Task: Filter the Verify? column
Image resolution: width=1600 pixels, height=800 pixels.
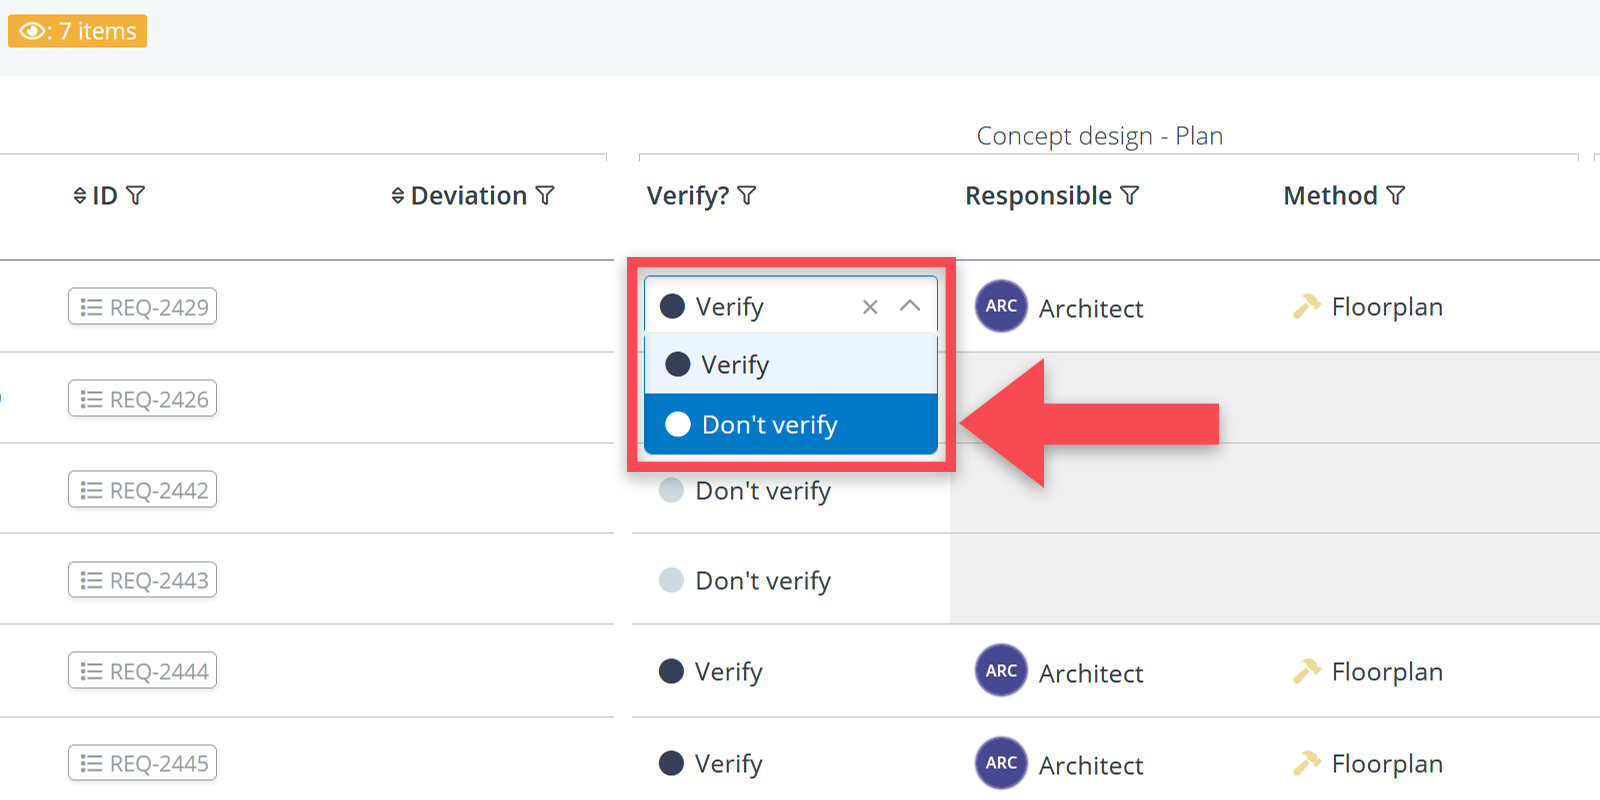Action: [747, 196]
